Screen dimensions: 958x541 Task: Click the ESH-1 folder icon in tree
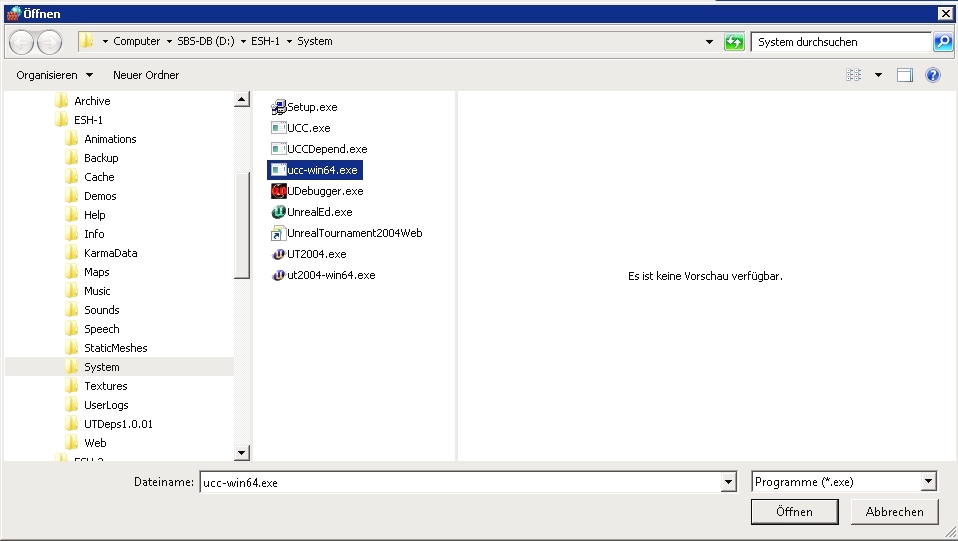[x=61, y=119]
